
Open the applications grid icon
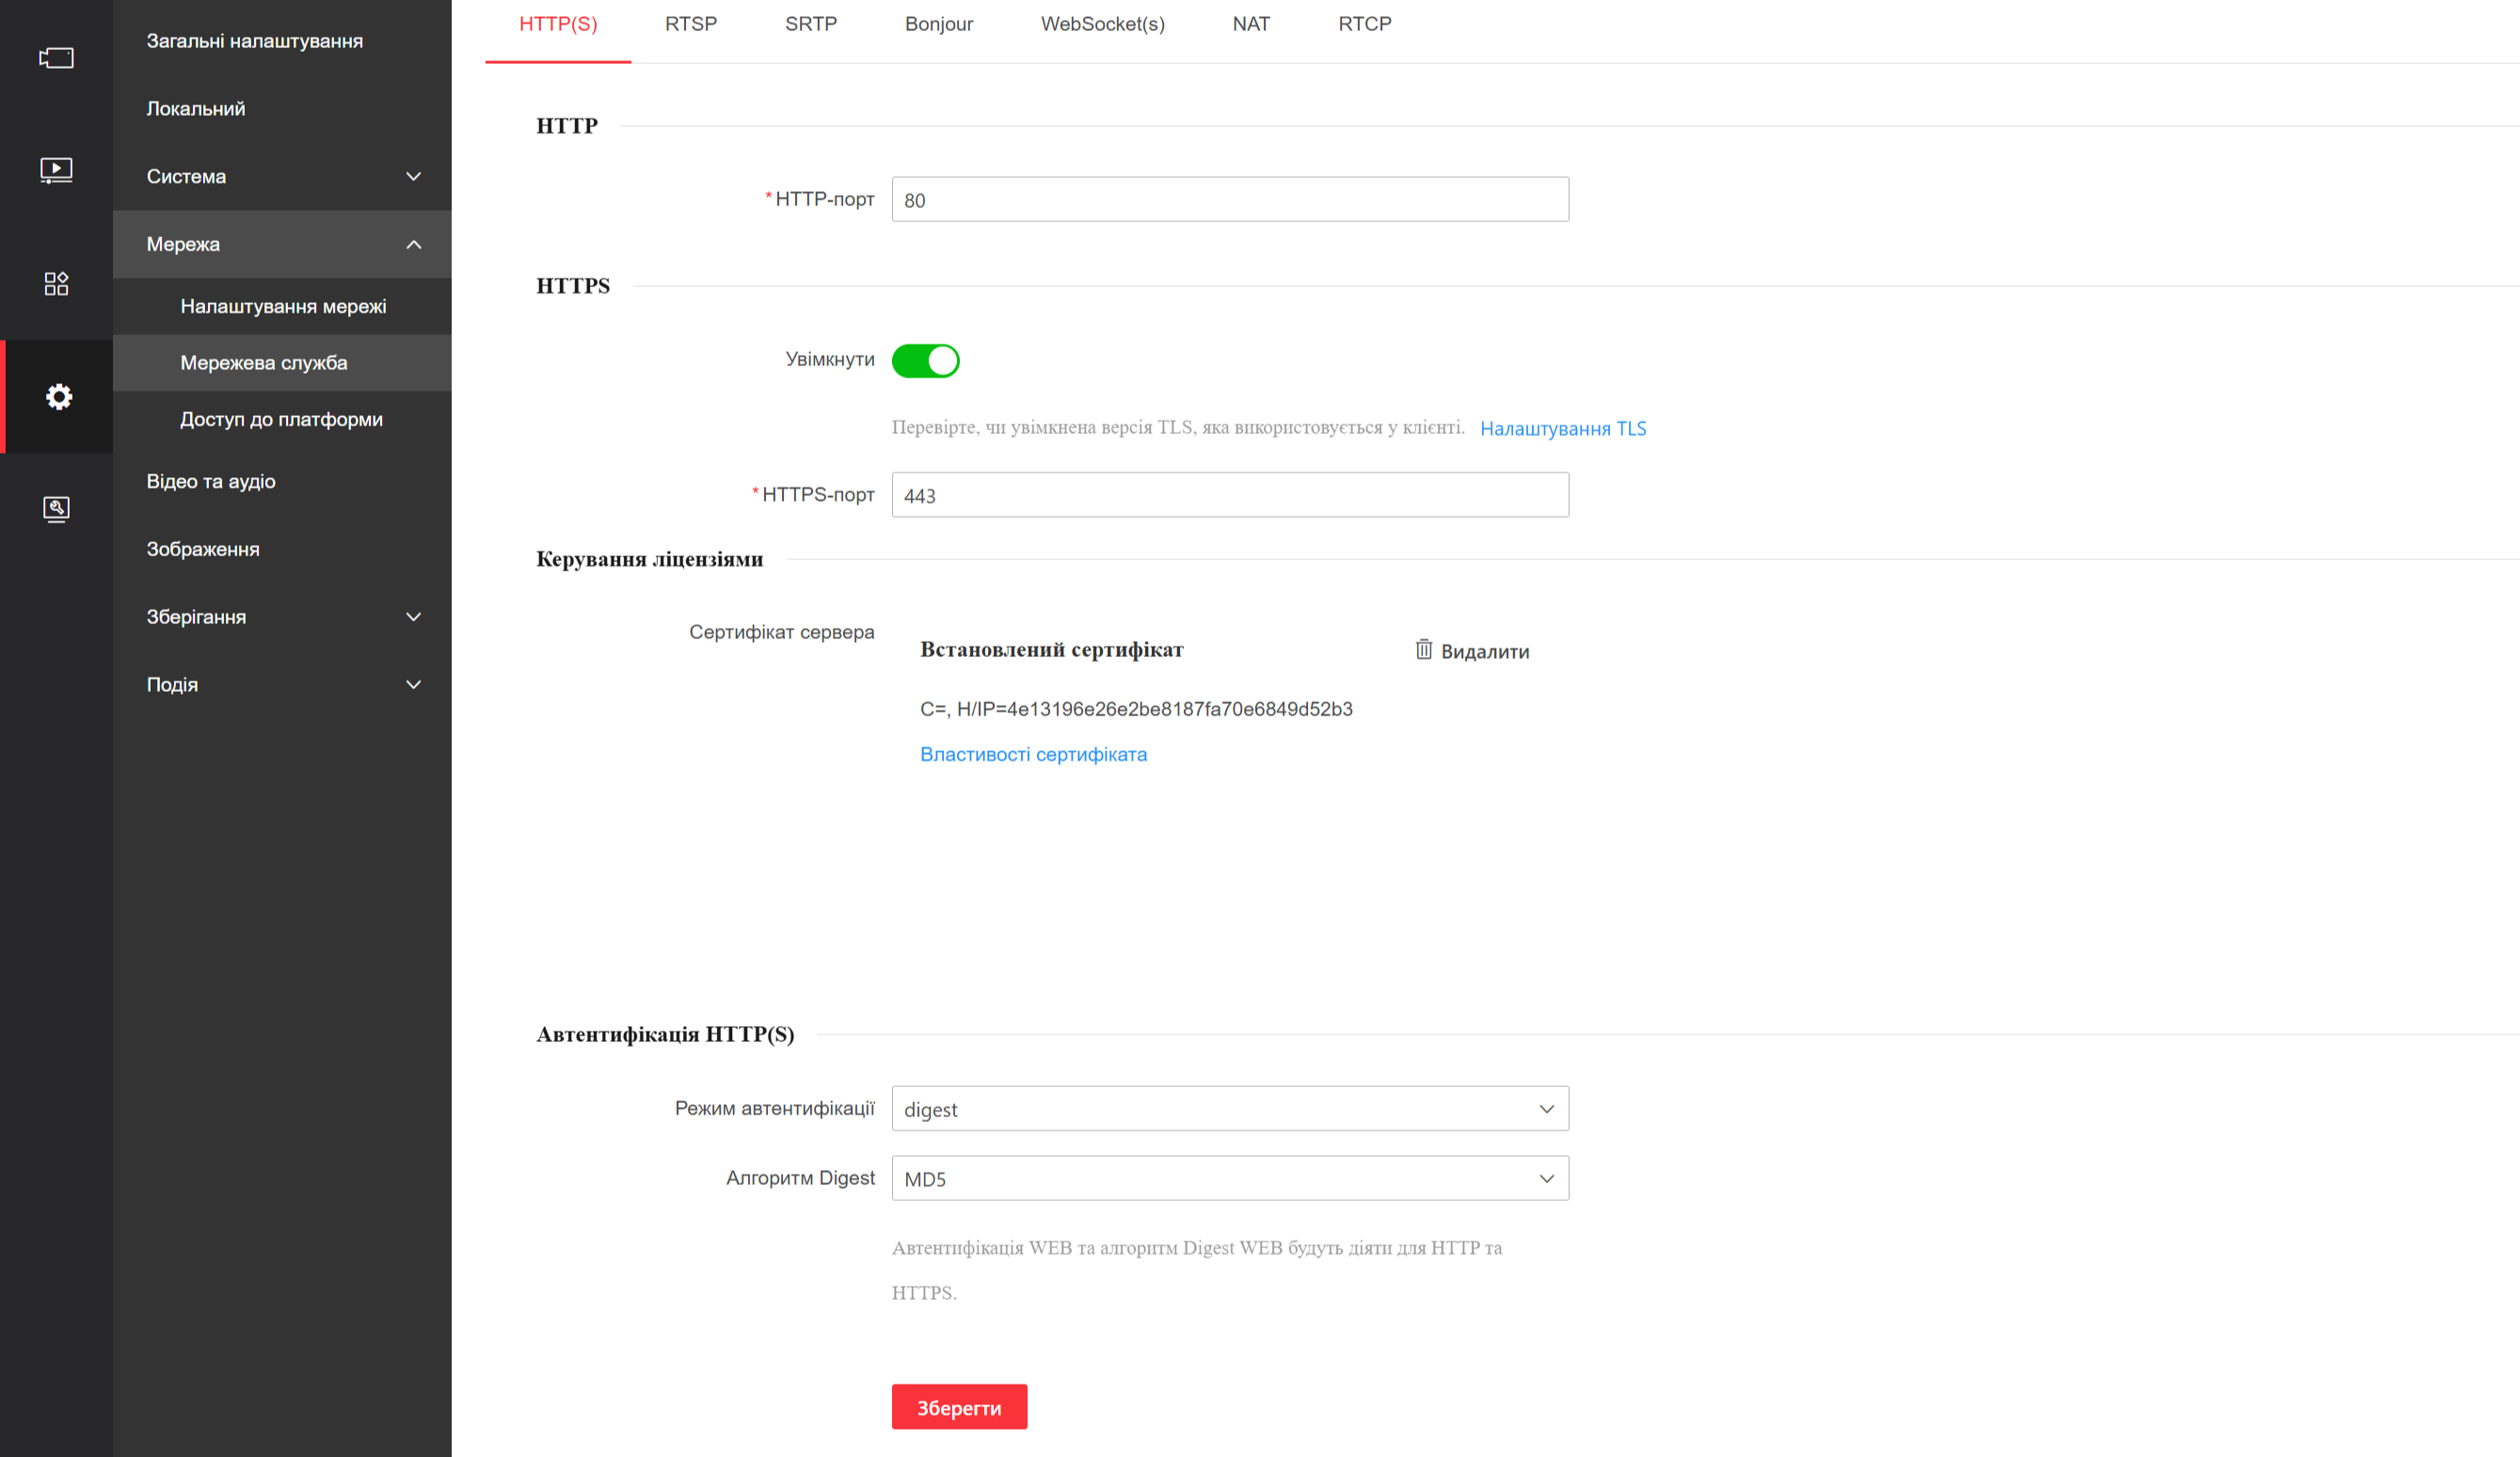(56, 284)
